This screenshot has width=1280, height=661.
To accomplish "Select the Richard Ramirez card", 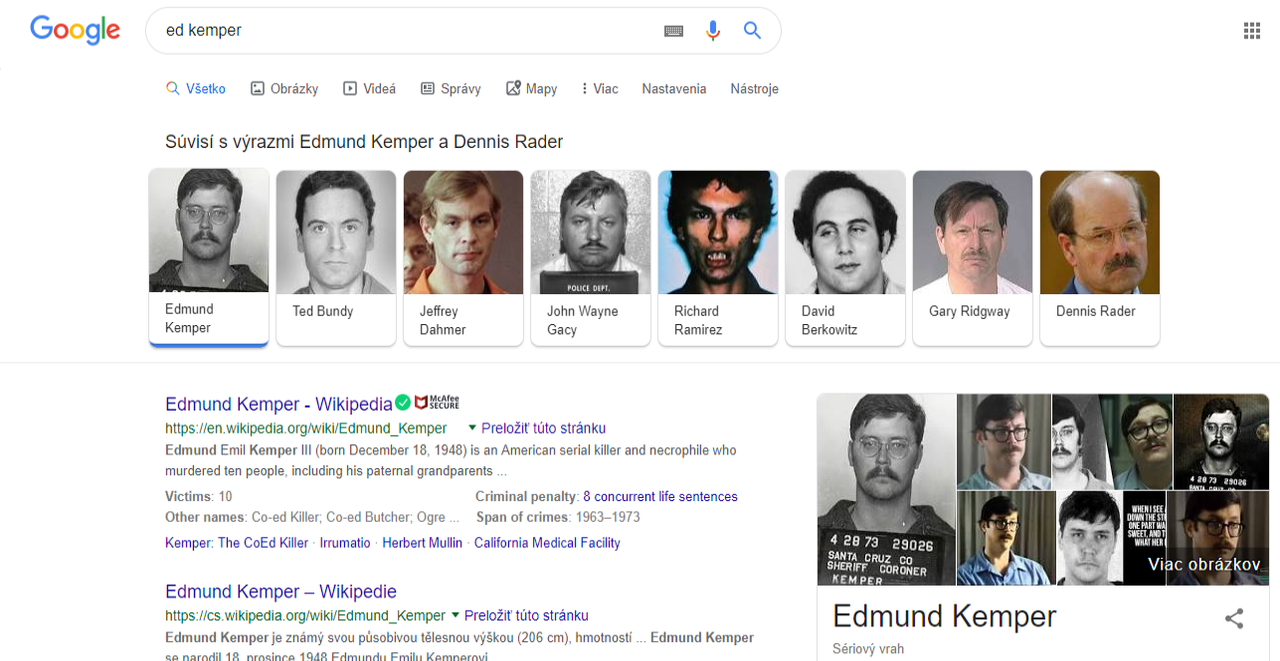I will click(x=718, y=258).
